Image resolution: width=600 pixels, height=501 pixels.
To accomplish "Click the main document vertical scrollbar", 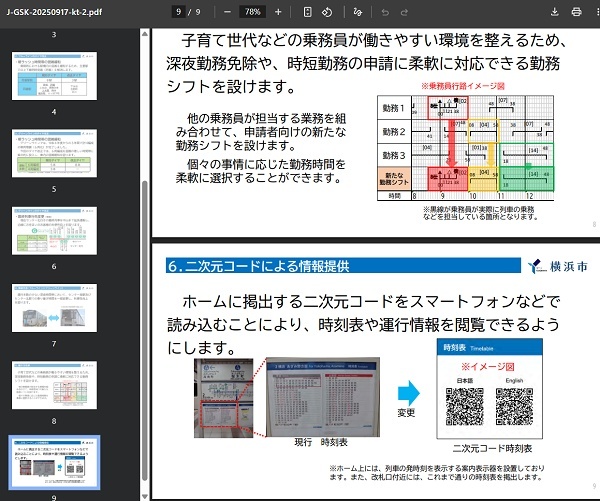I will pyautogui.click(x=596, y=300).
